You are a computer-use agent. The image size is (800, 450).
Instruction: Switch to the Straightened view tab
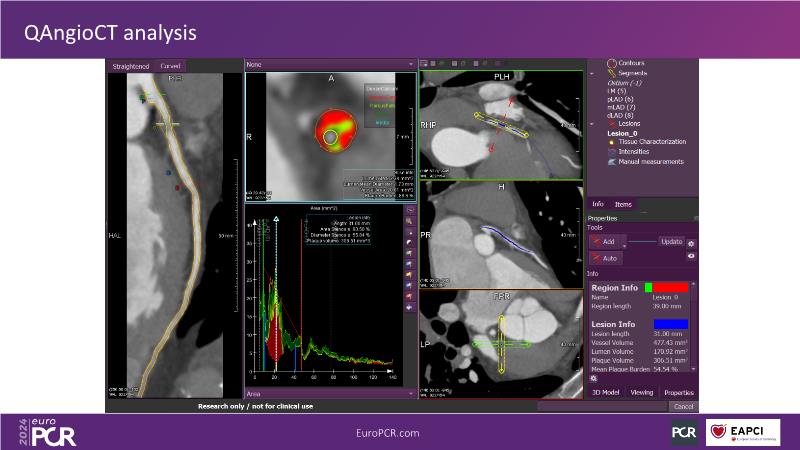click(x=130, y=66)
